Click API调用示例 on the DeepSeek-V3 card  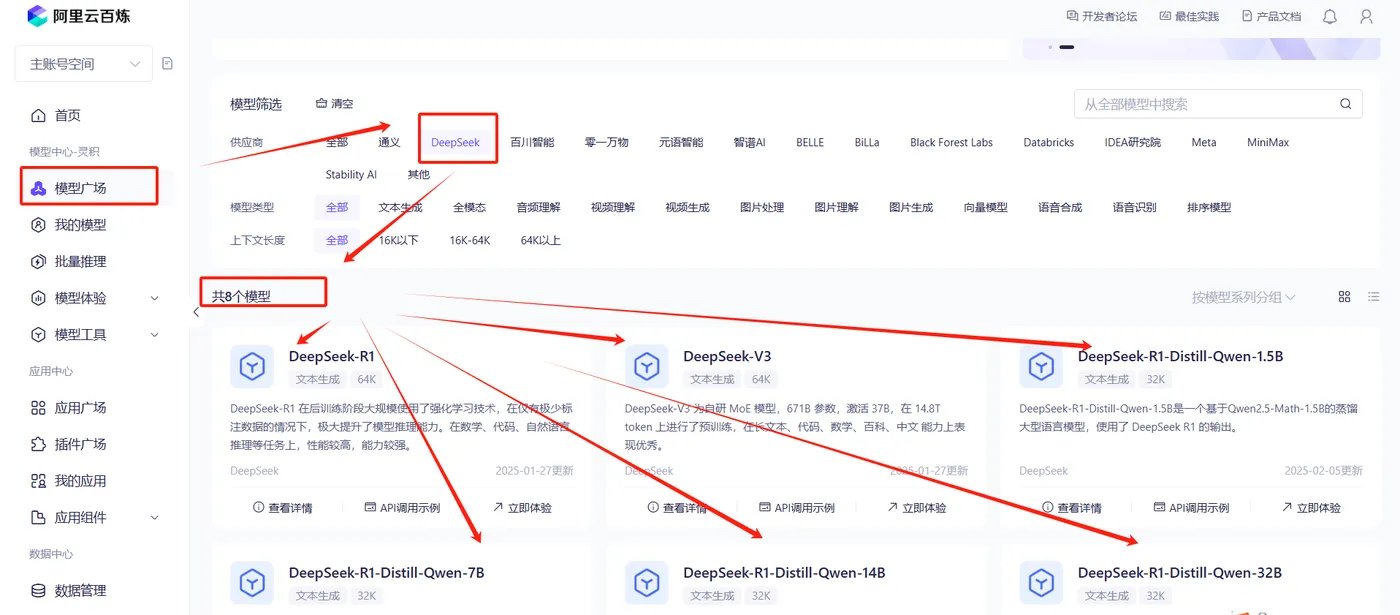click(x=797, y=508)
